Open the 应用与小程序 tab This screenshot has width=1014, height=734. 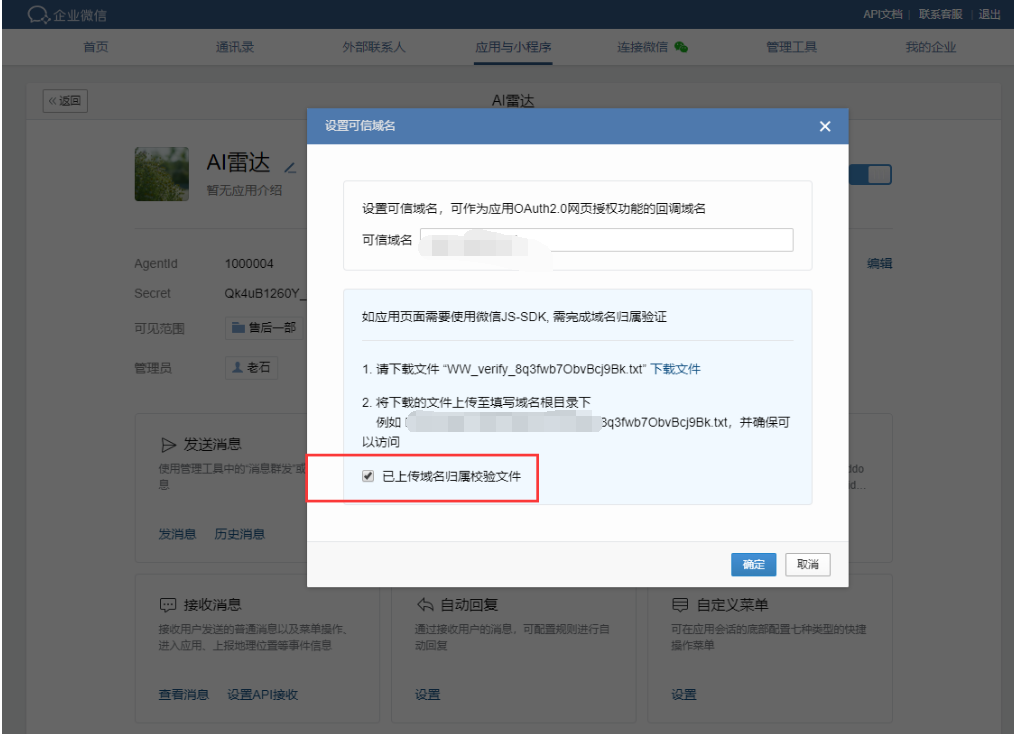[x=513, y=47]
